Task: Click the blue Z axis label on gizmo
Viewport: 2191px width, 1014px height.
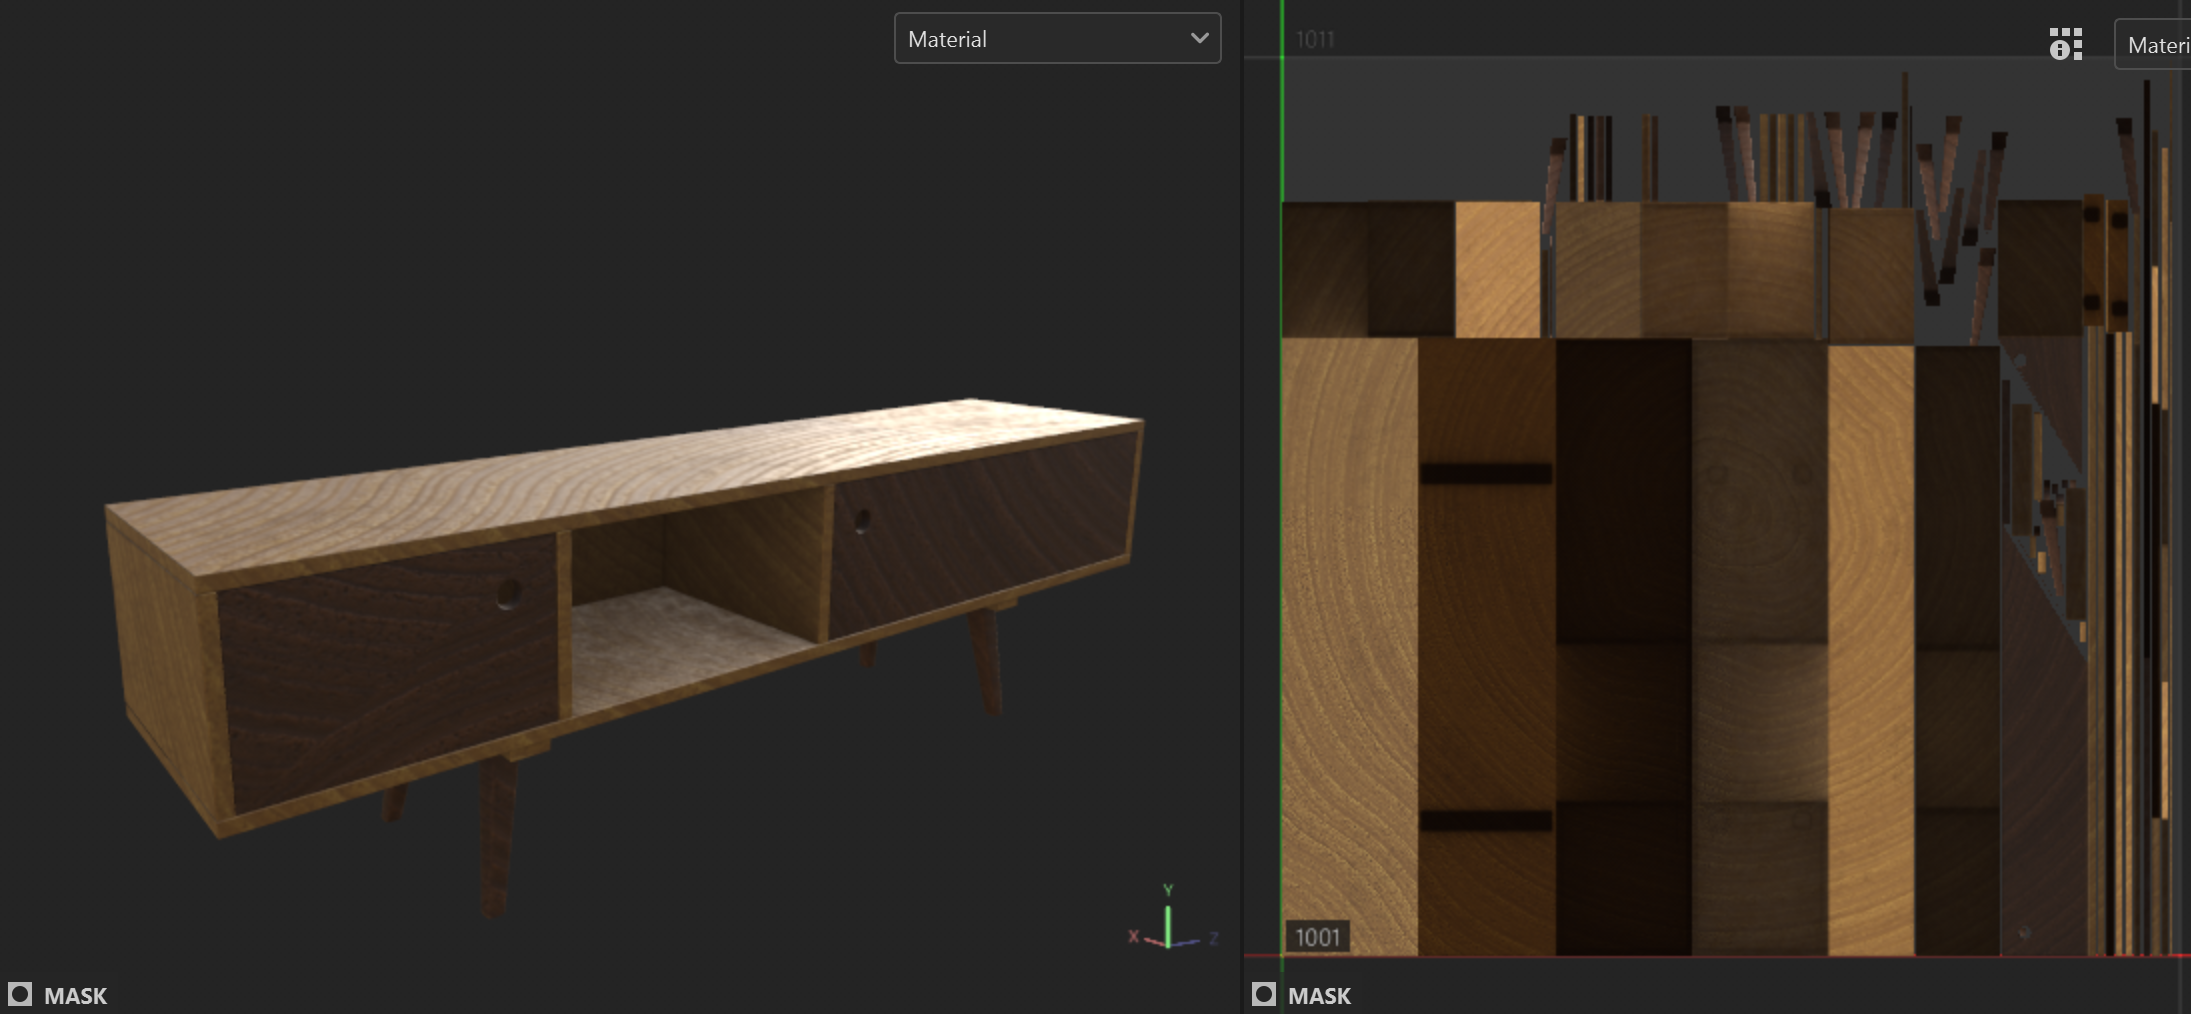Action: tap(1213, 938)
